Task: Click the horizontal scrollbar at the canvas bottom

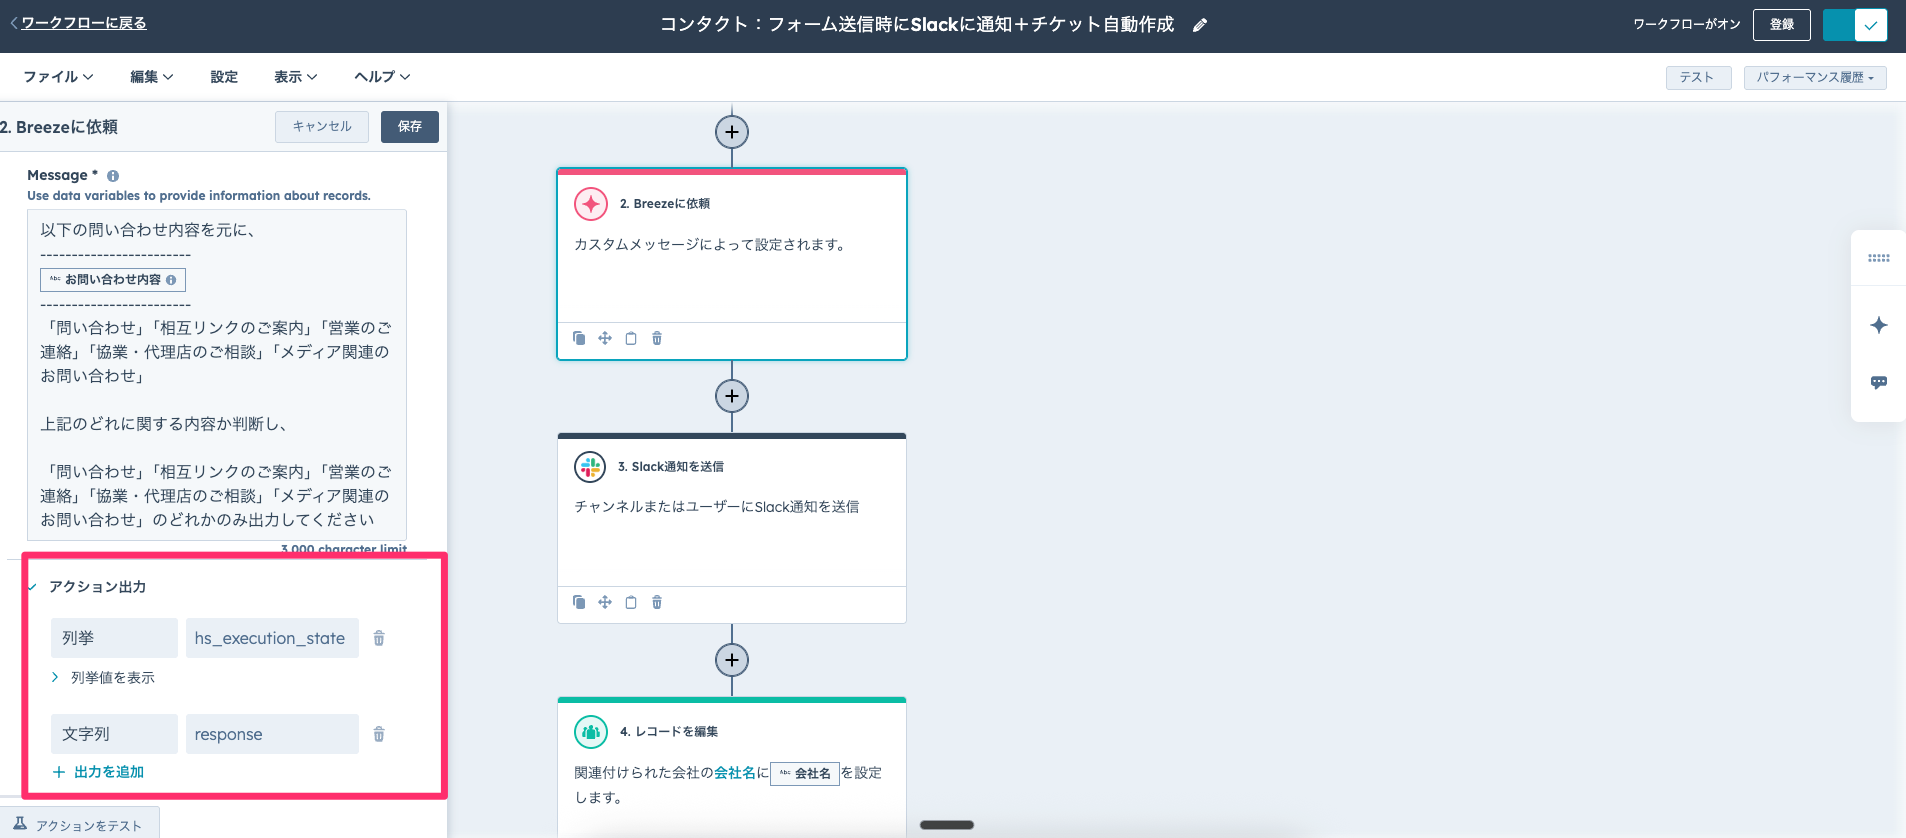Action: point(946,825)
